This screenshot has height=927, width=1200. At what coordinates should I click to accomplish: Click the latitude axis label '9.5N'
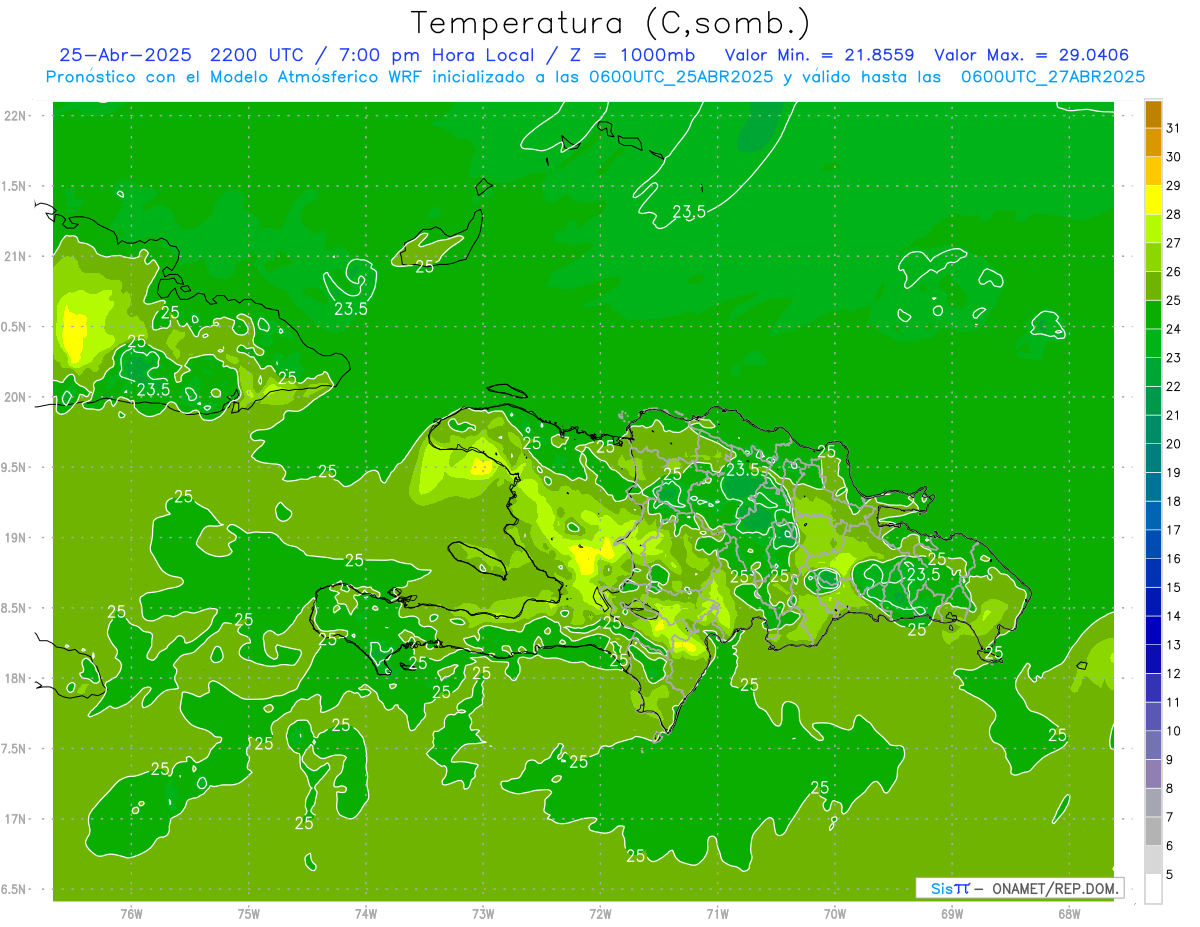click(x=14, y=468)
